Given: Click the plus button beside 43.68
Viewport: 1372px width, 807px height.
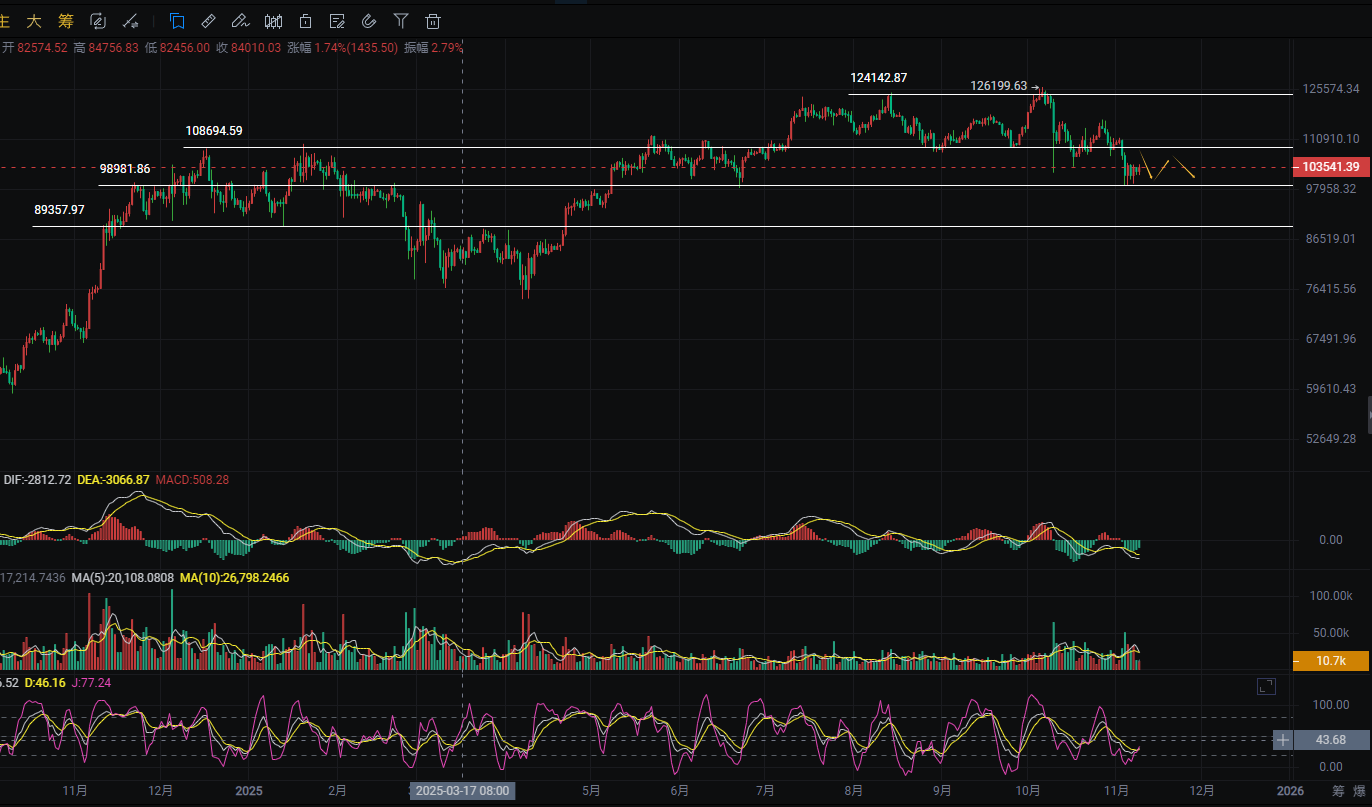Looking at the screenshot, I should click(1283, 740).
